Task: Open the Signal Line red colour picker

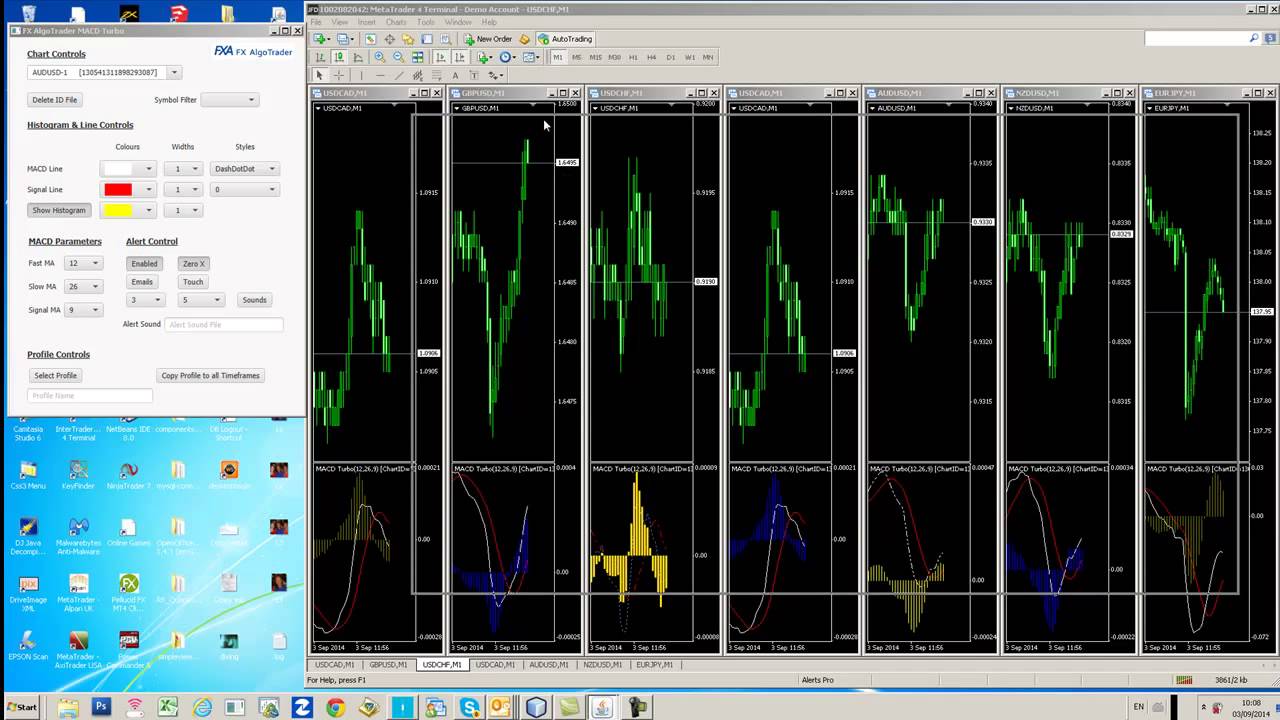Action: point(129,189)
